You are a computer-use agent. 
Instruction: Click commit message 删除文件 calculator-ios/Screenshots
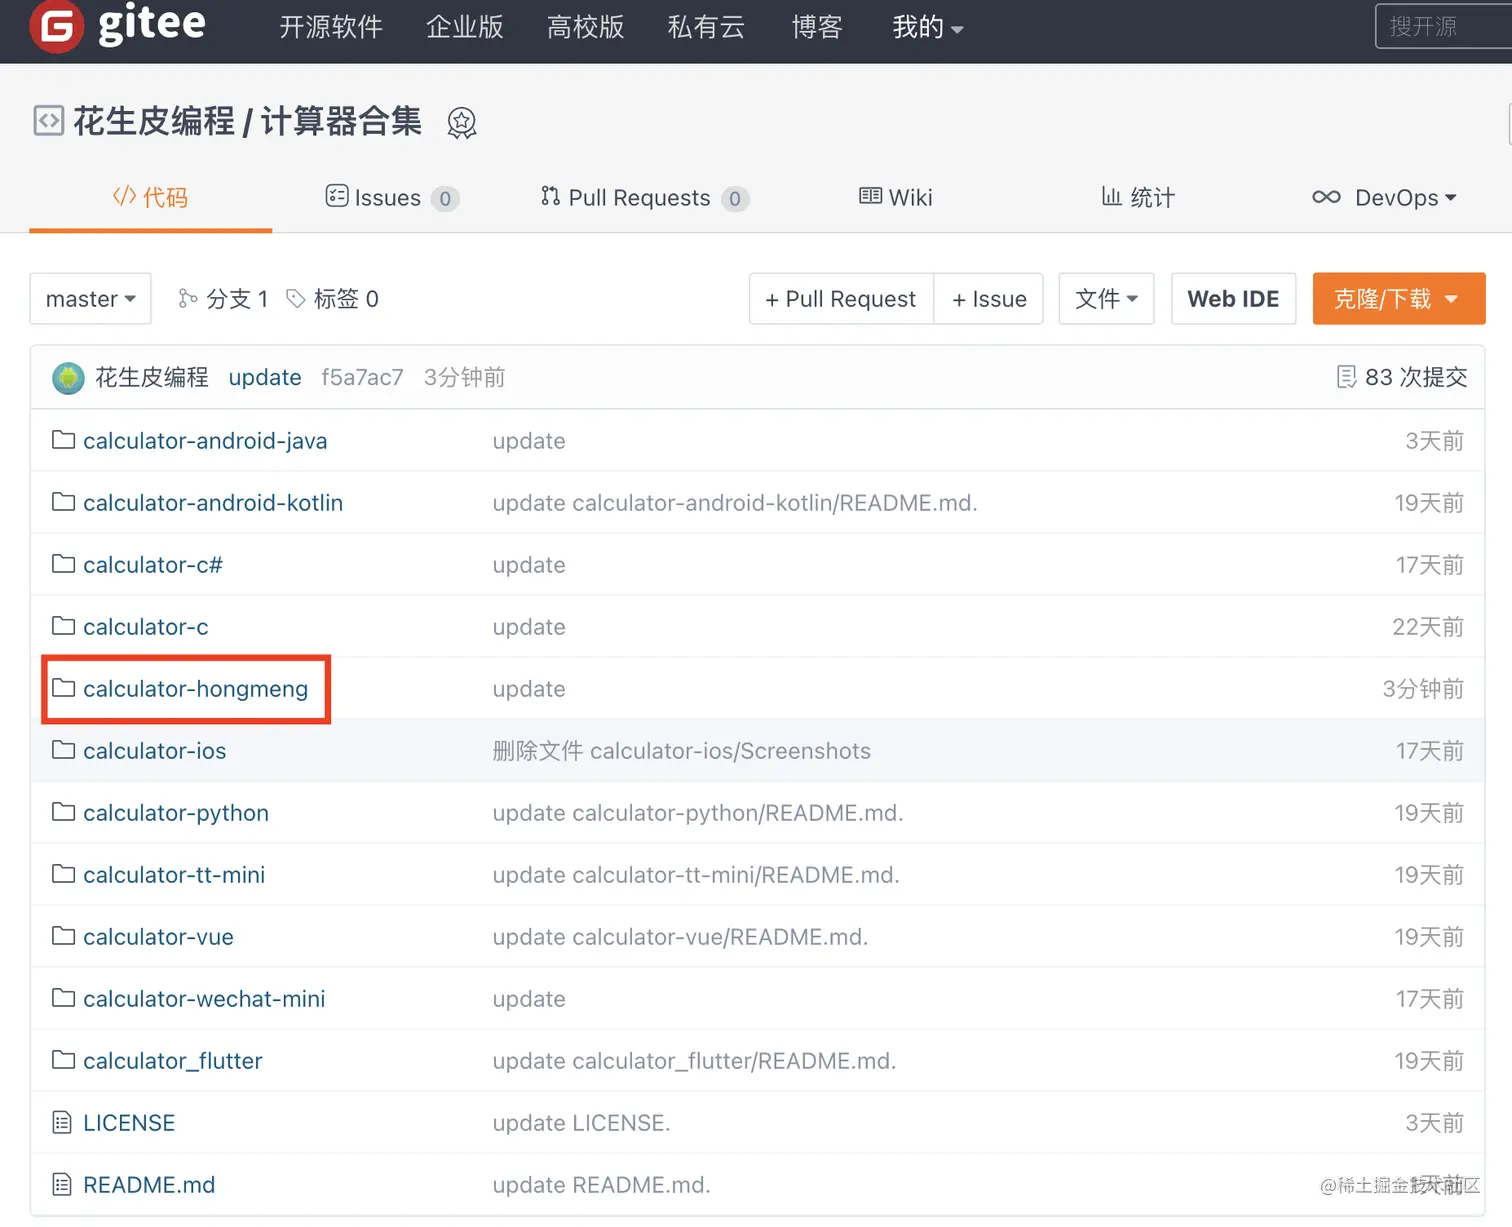pos(681,751)
